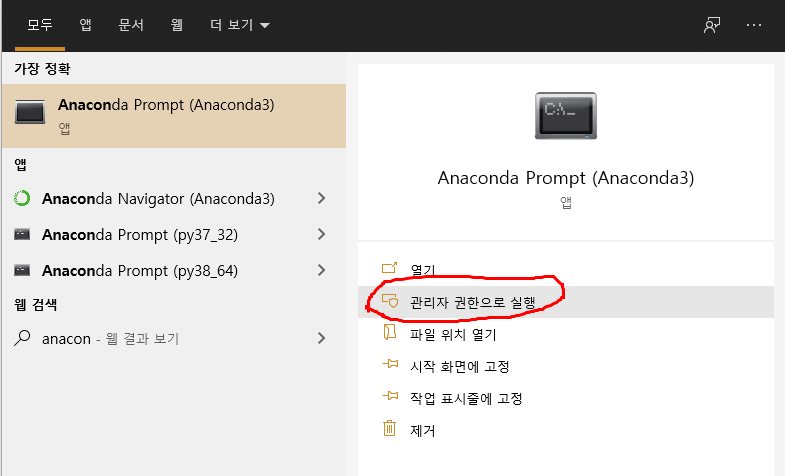The width and height of the screenshot is (785, 476).
Task: Open Anaconda Prompt (py37_32) result
Action: point(140,235)
